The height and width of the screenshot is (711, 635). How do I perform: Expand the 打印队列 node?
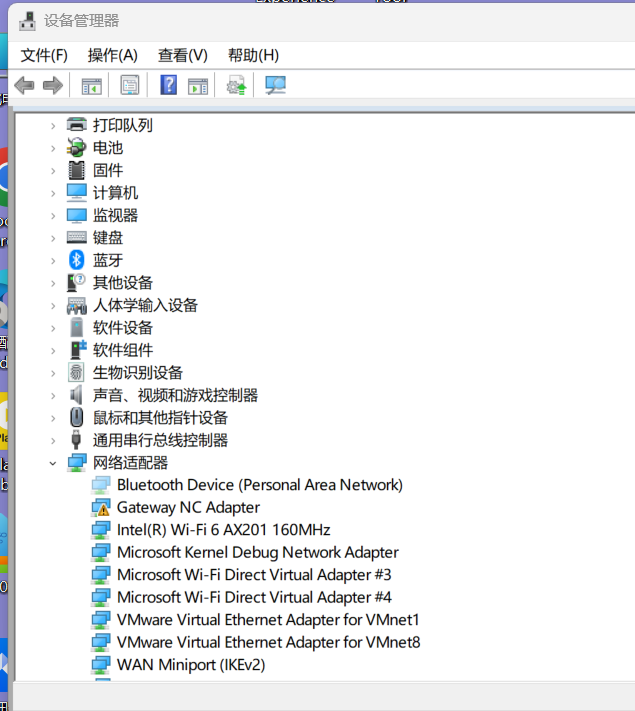(53, 126)
